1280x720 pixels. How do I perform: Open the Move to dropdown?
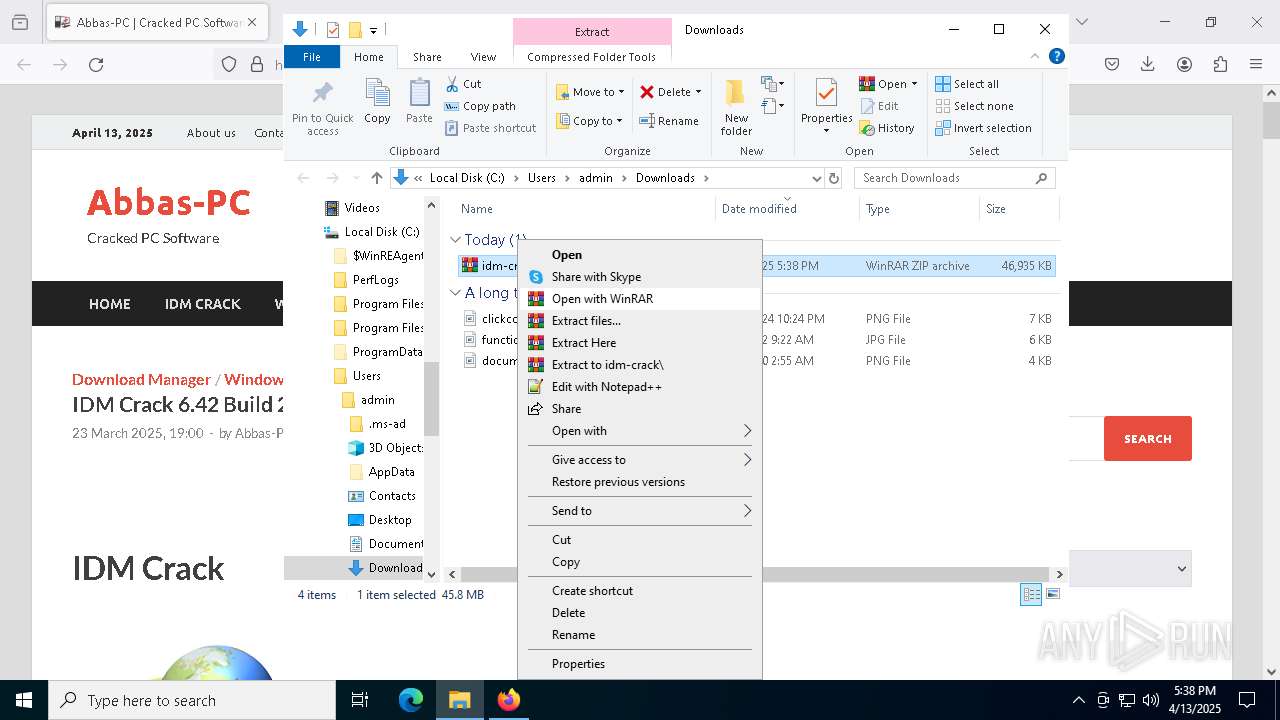point(590,92)
